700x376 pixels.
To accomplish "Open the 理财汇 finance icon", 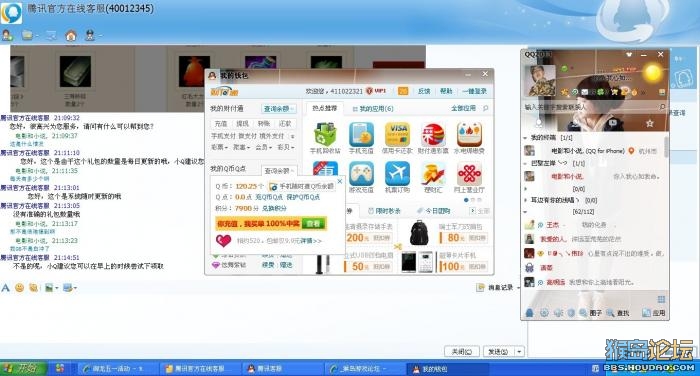I will (x=433, y=174).
